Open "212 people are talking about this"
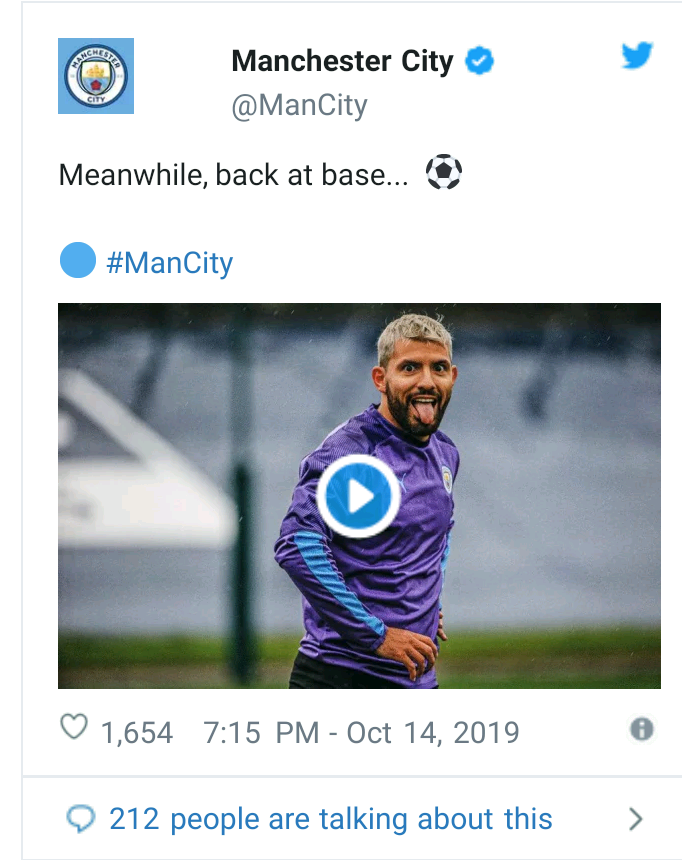 click(x=330, y=820)
